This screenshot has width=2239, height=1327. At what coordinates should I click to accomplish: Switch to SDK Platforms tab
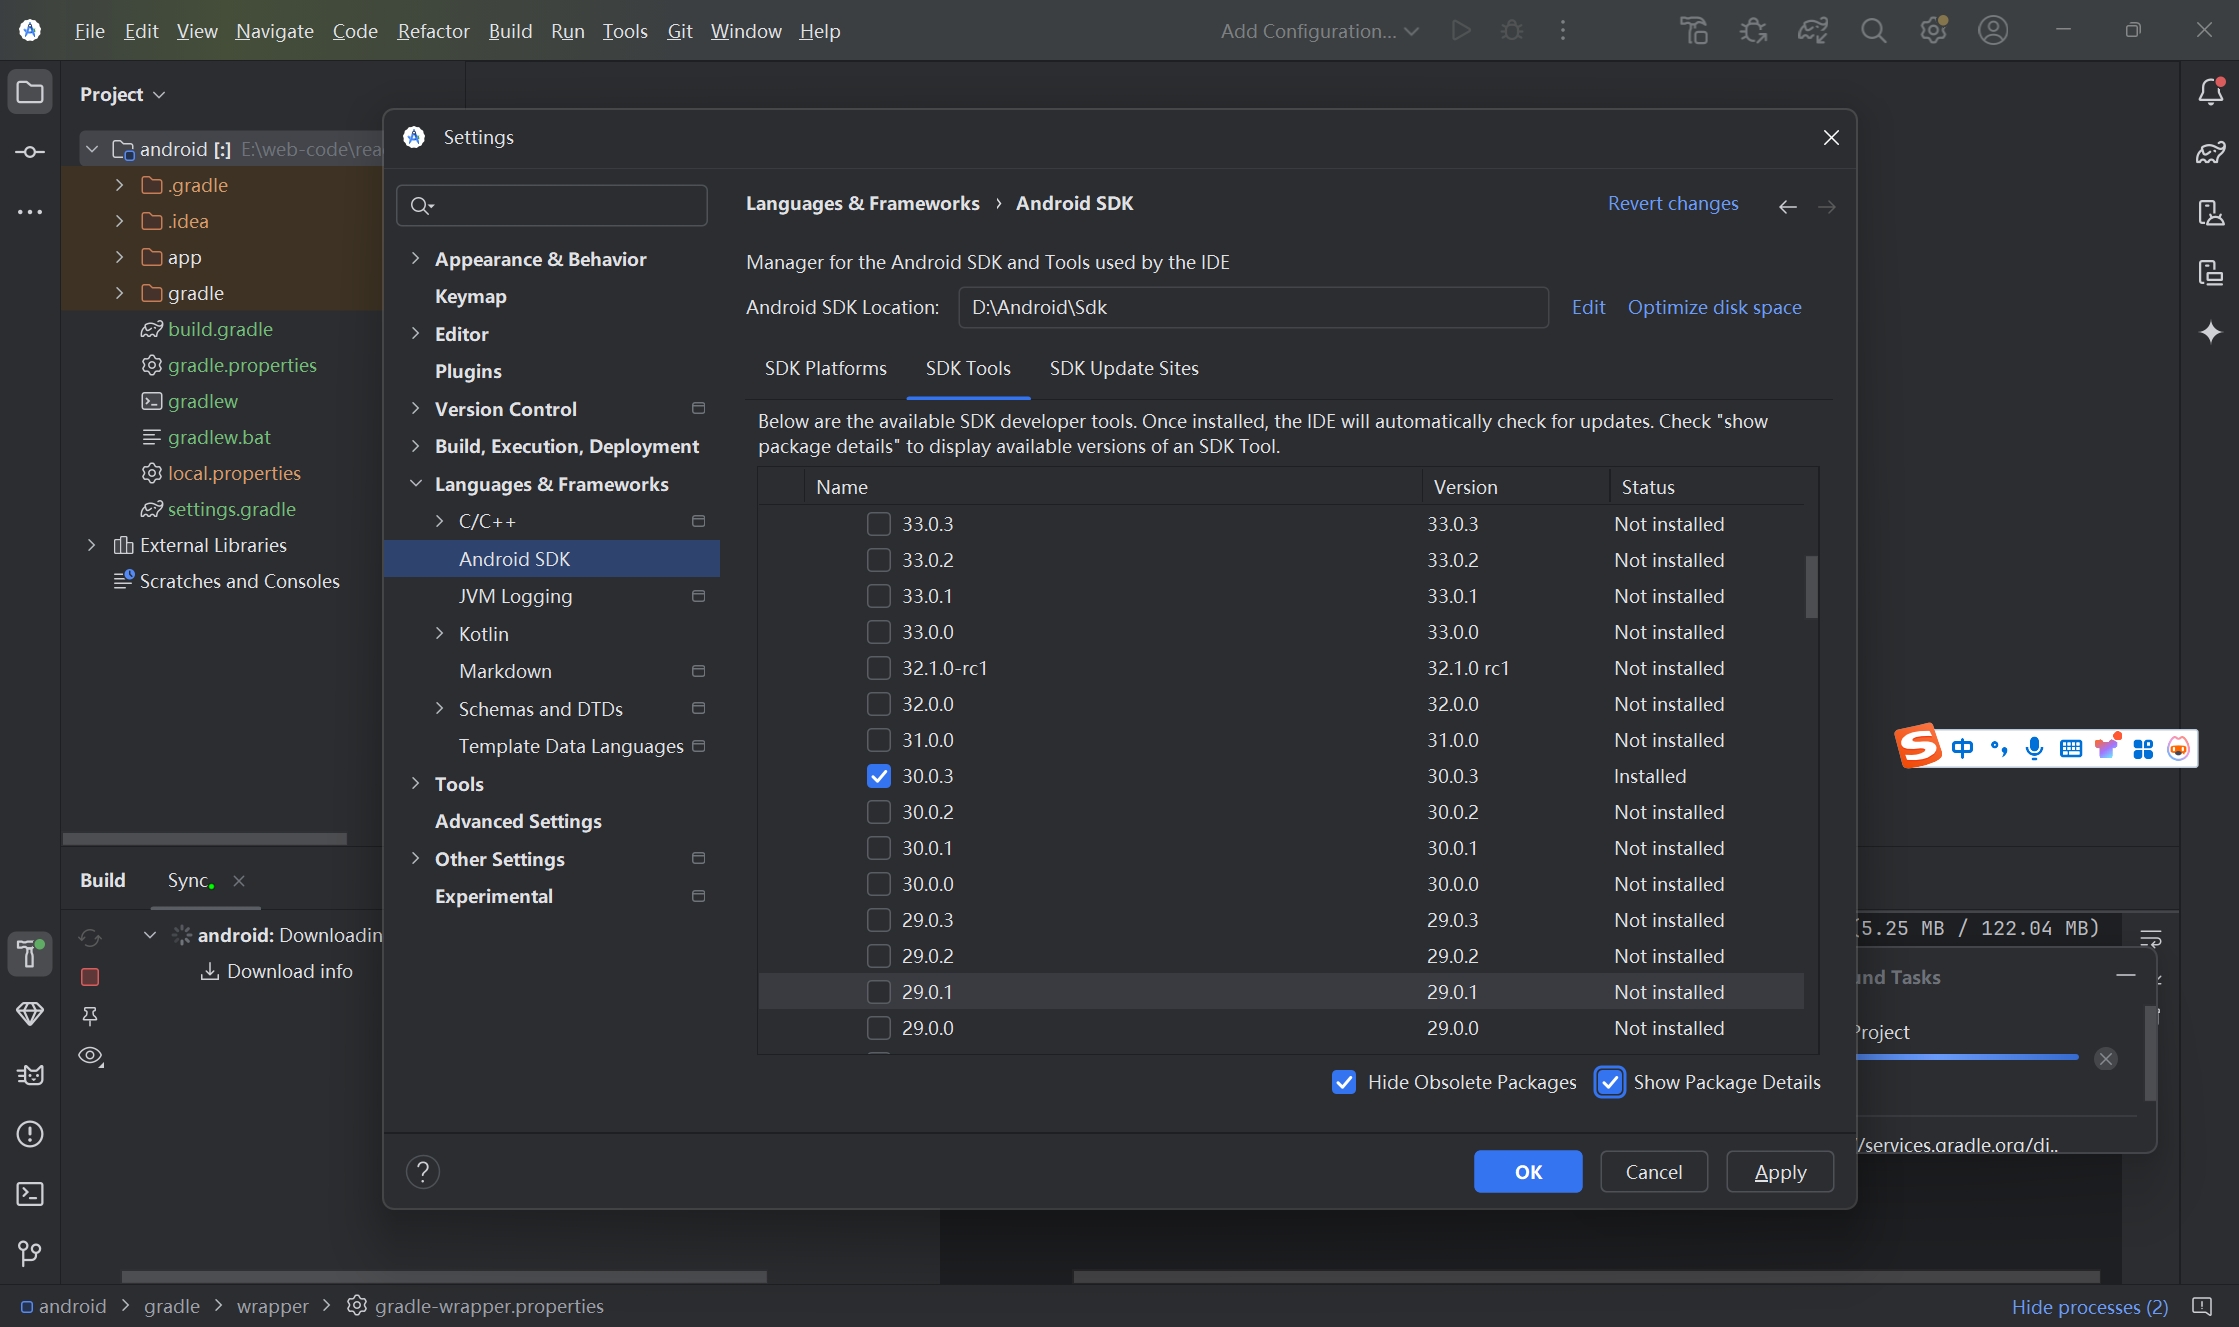[825, 368]
